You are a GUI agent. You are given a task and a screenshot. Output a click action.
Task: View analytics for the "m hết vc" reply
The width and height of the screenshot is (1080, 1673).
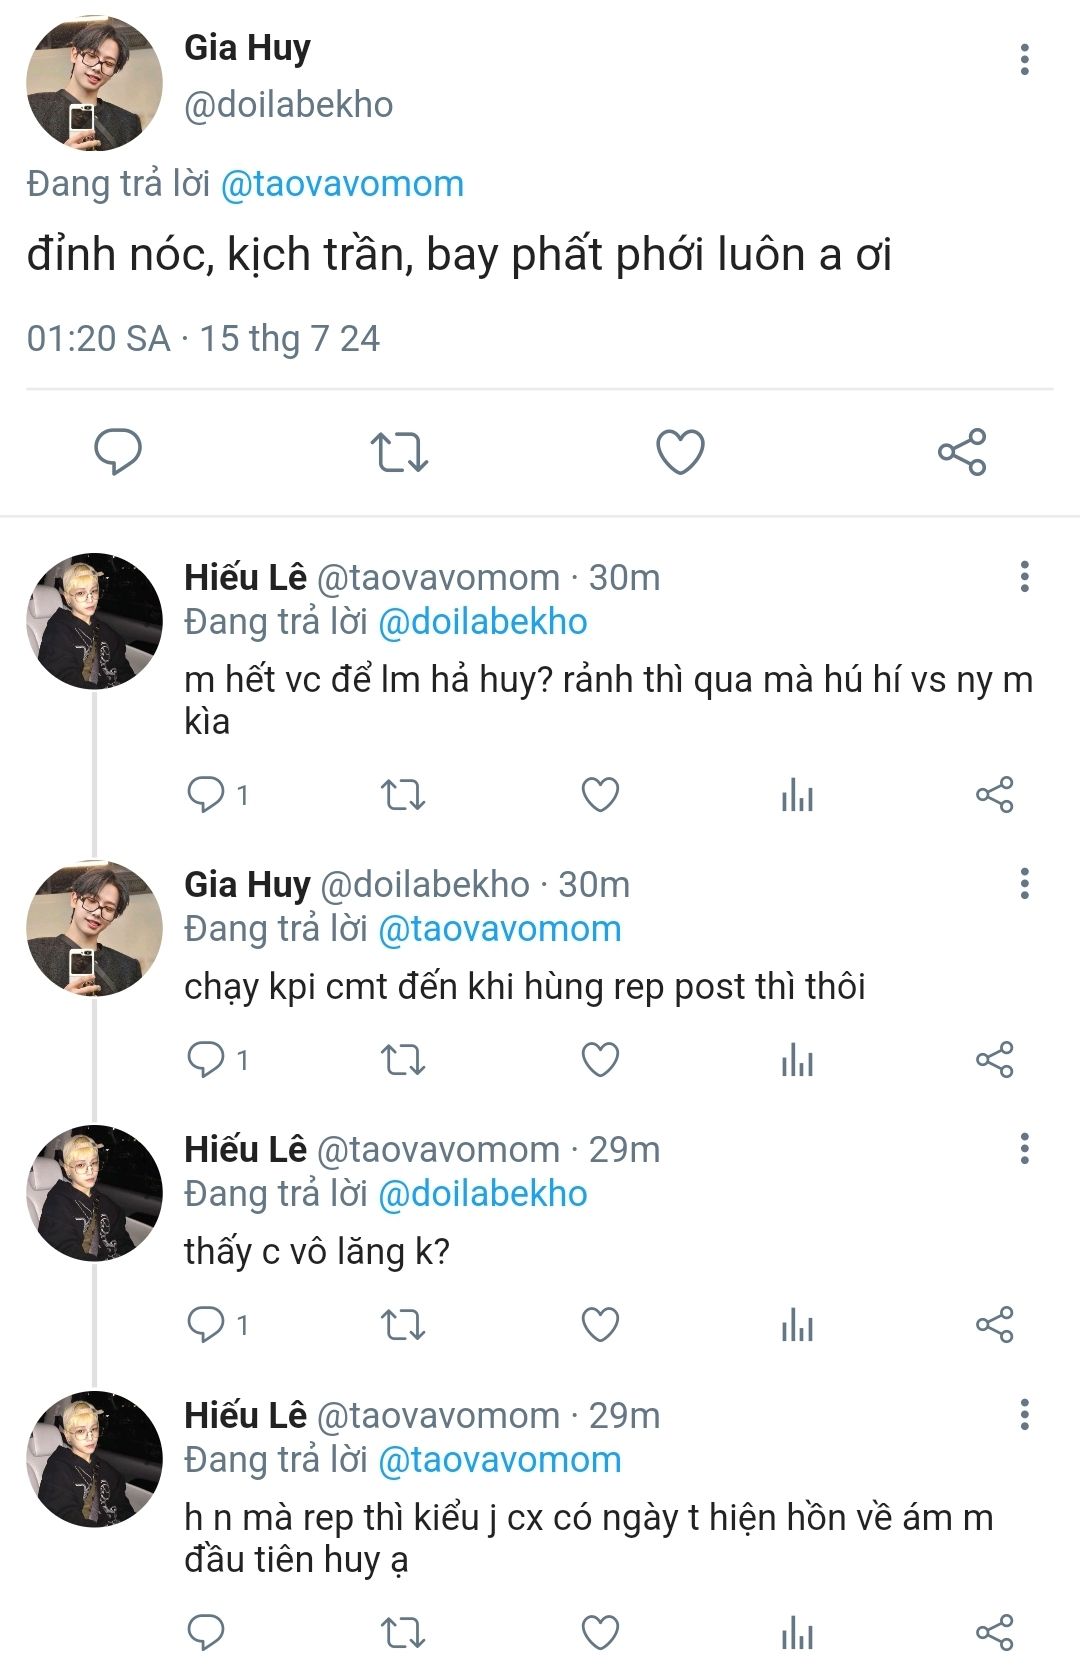797,795
